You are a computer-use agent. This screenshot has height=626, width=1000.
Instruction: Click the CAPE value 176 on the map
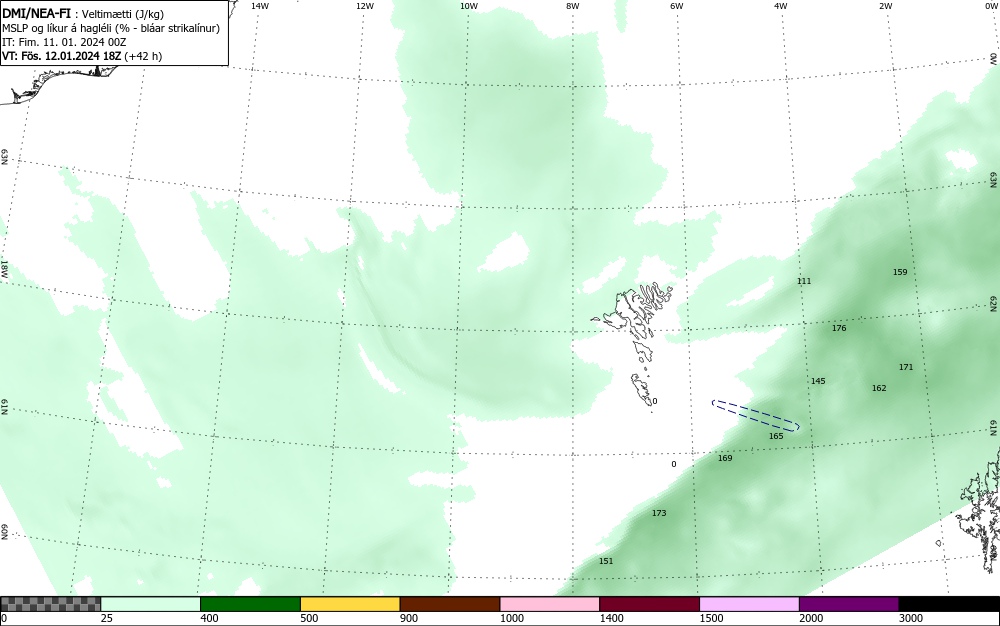pos(839,328)
